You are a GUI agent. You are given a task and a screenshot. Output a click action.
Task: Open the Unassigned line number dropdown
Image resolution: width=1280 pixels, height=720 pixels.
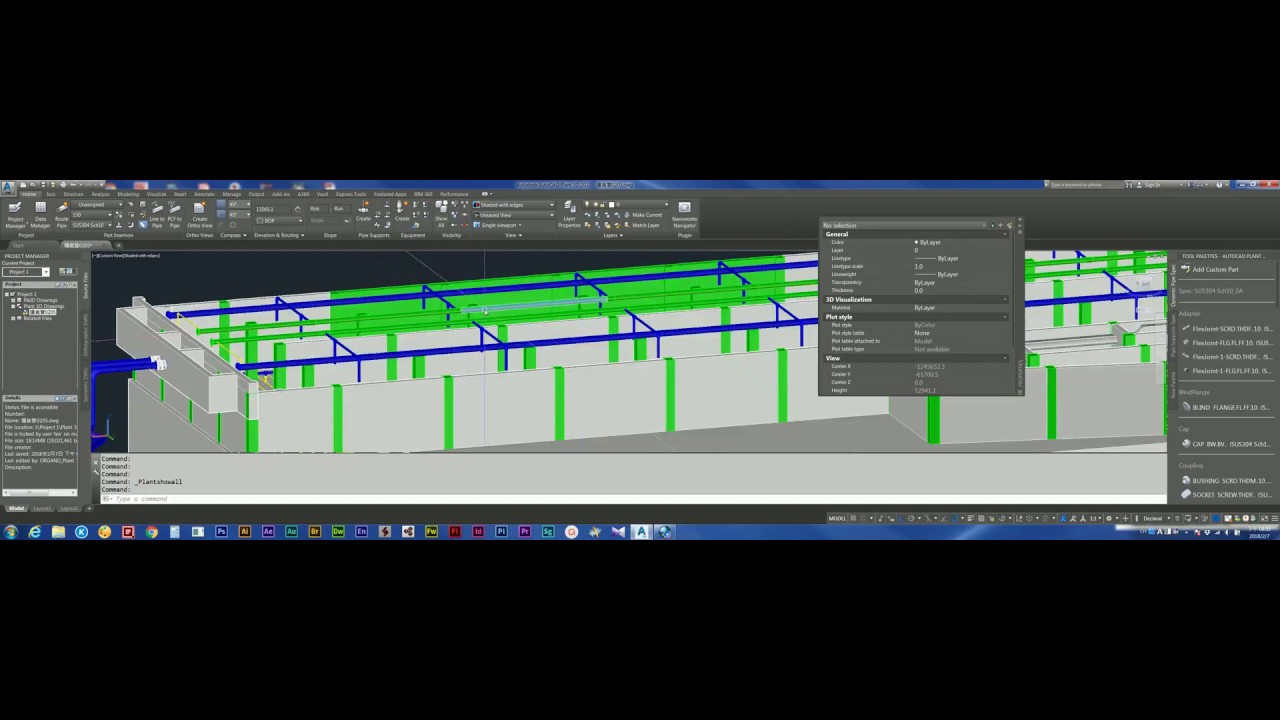pyautogui.click(x=99, y=205)
